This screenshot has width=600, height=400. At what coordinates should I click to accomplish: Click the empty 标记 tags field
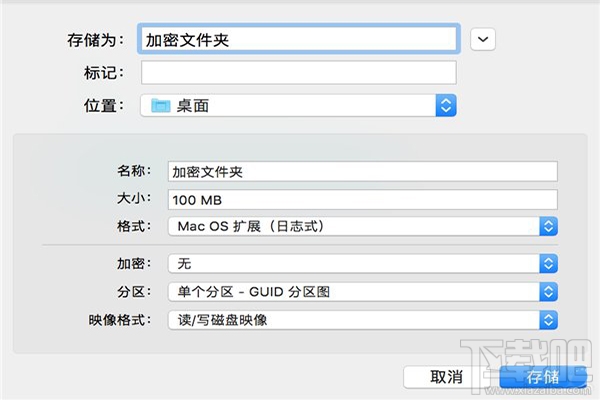(298, 72)
